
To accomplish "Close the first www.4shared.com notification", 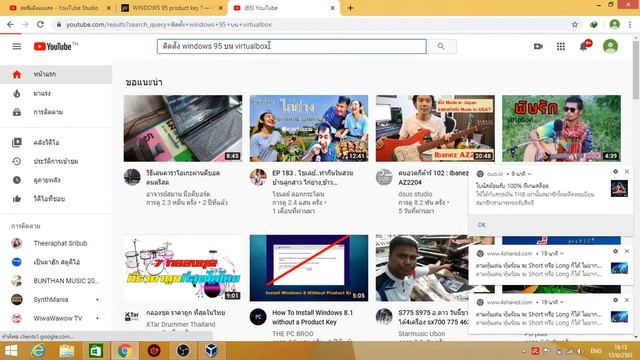I will 627,251.
